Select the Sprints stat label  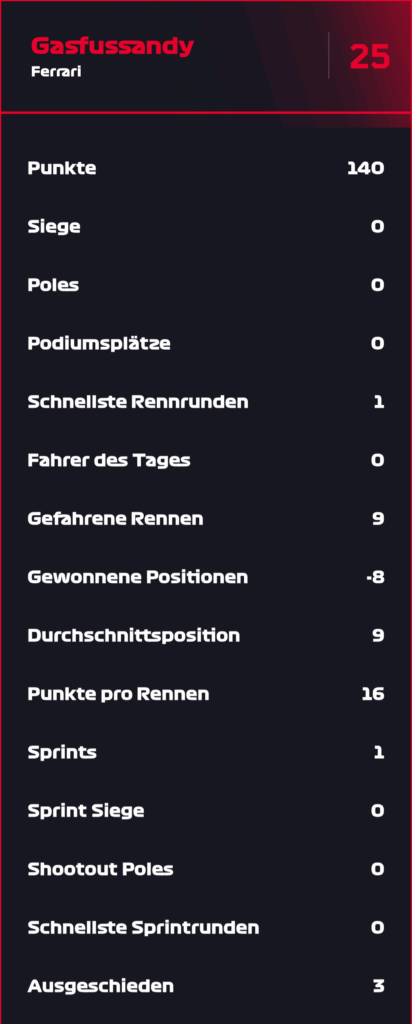(62, 752)
